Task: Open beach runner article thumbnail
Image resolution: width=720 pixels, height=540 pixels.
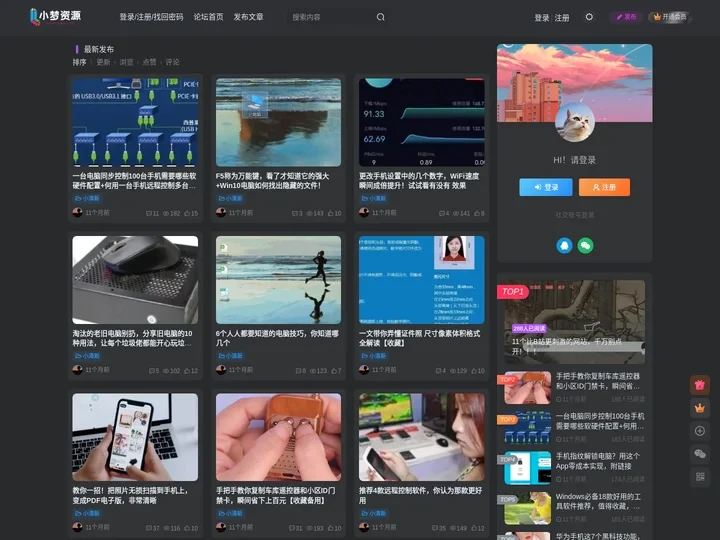Action: 278,280
